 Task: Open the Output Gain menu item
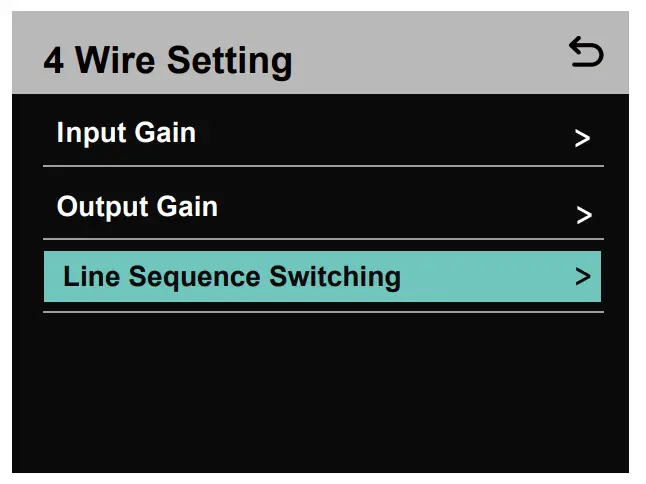pyautogui.click(x=322, y=208)
